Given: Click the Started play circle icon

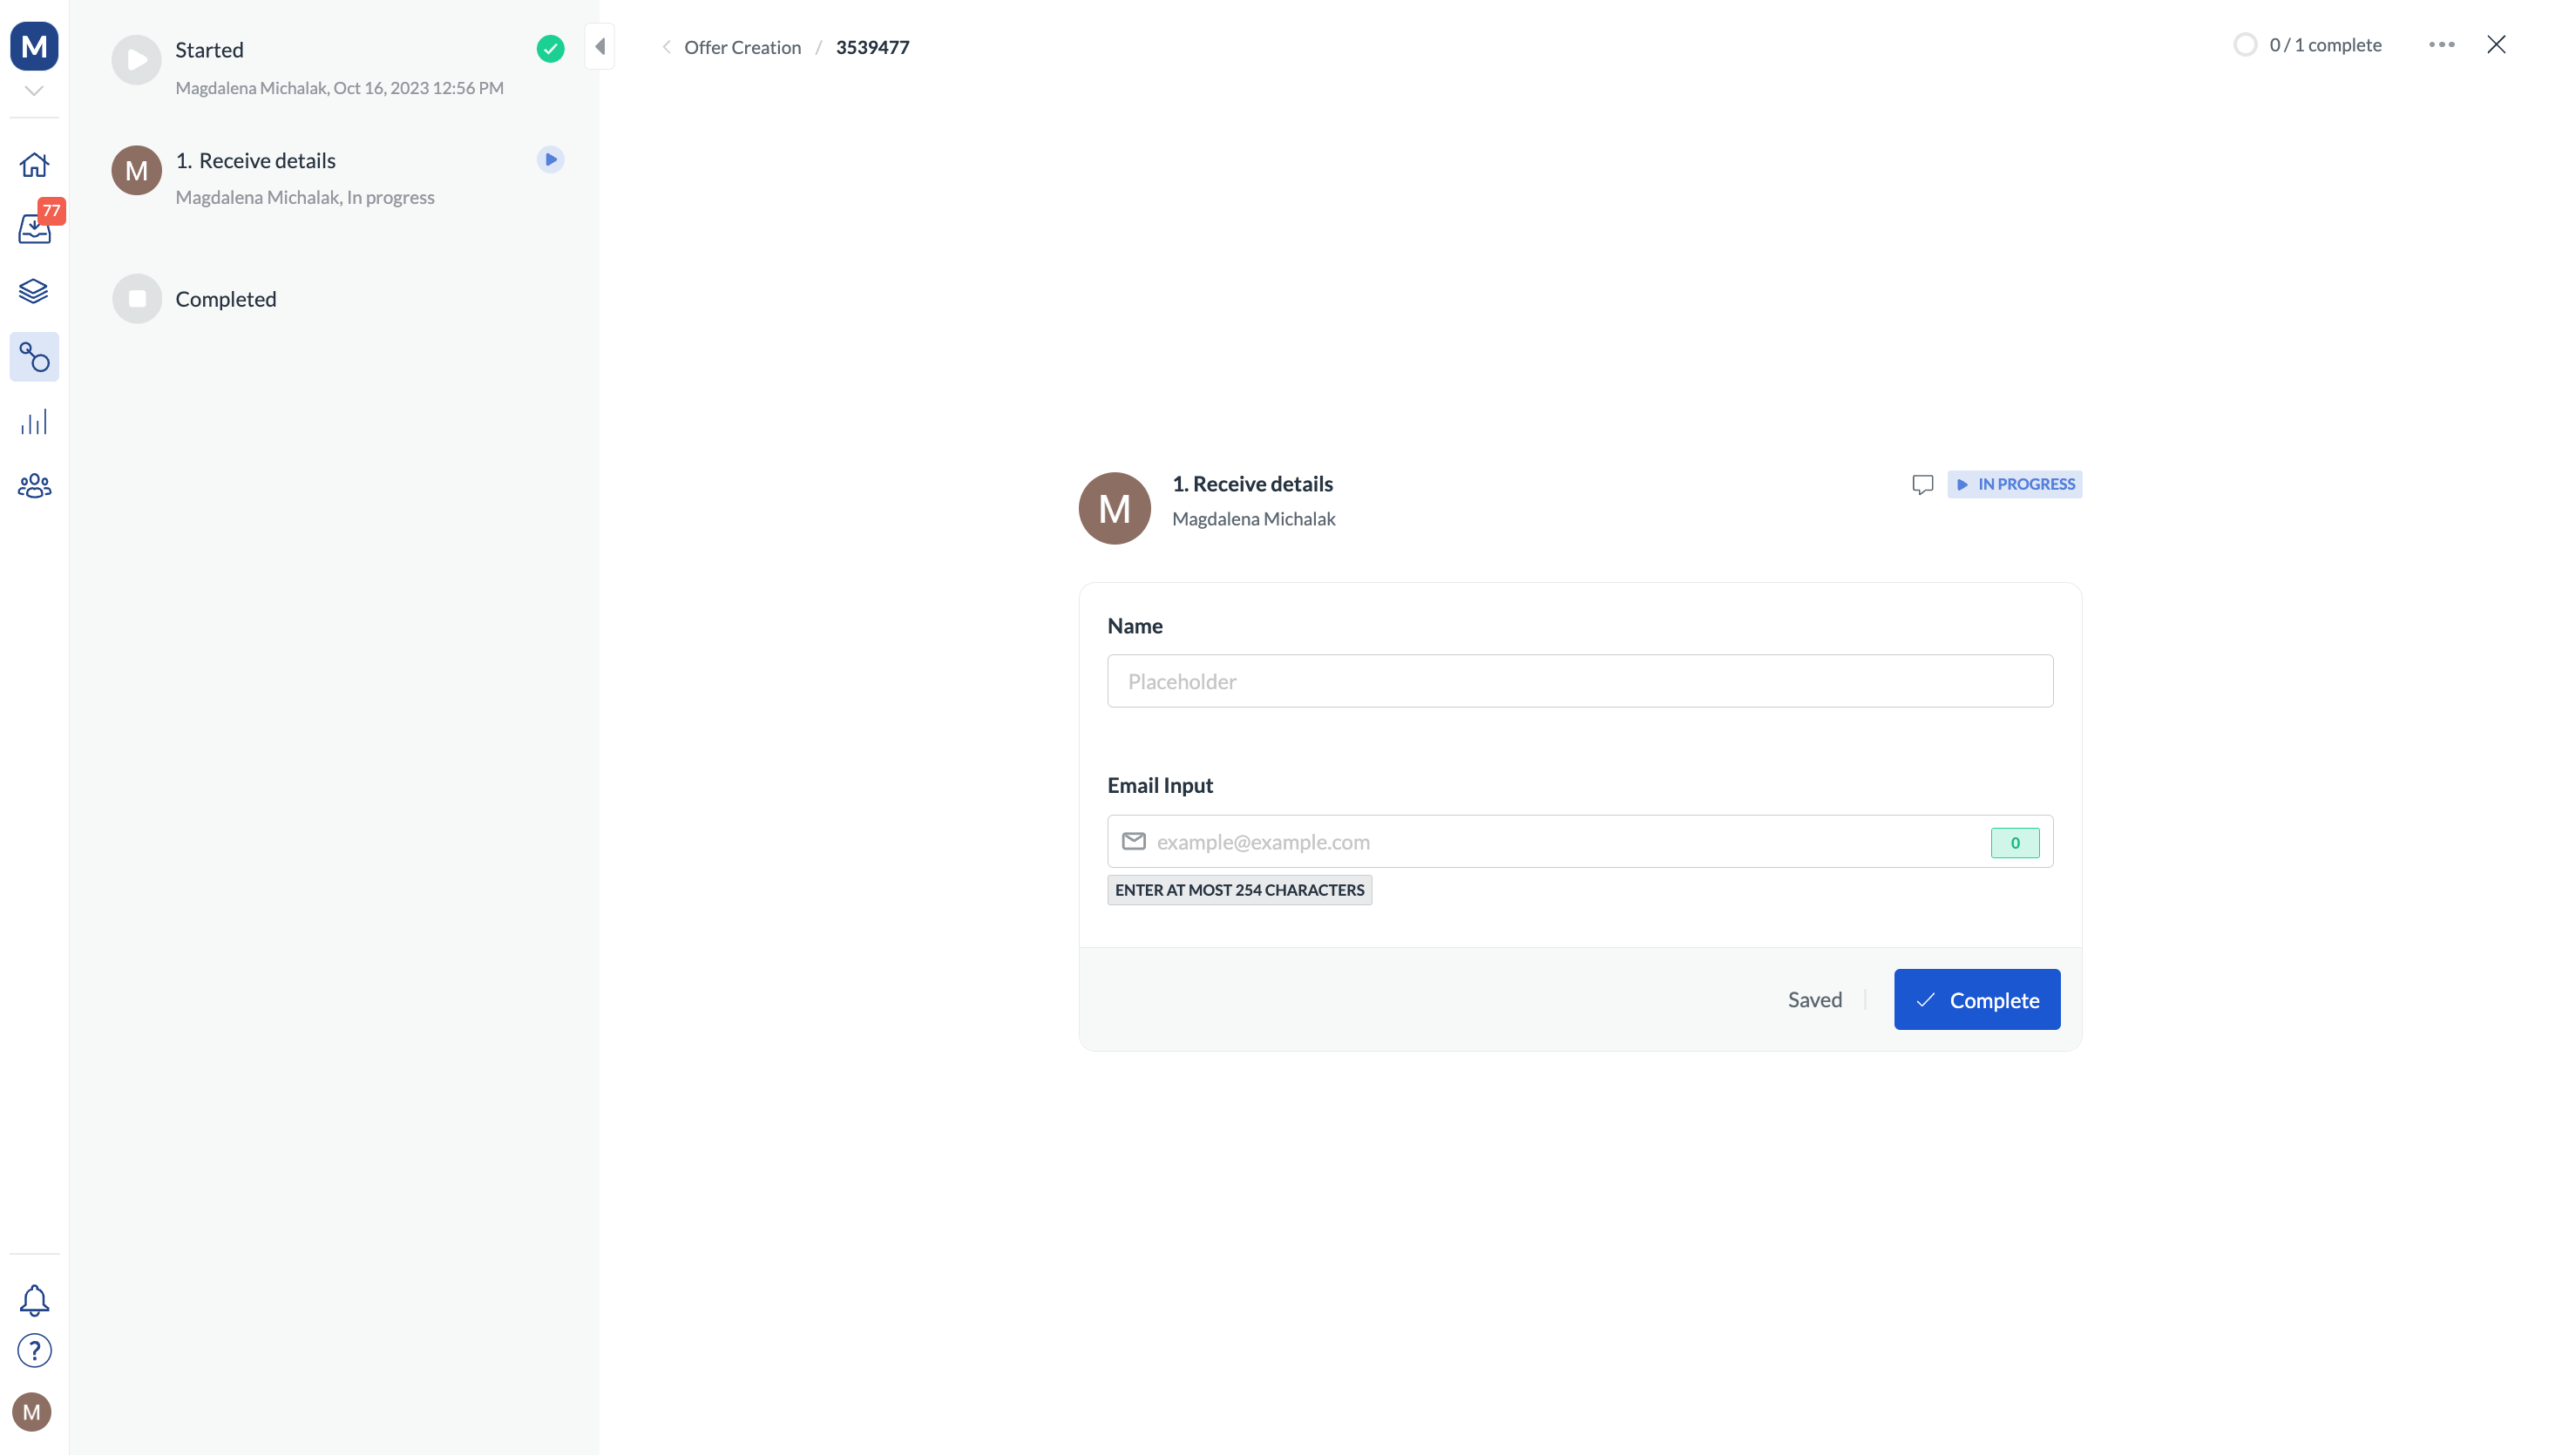Looking at the screenshot, I should pos(137,60).
